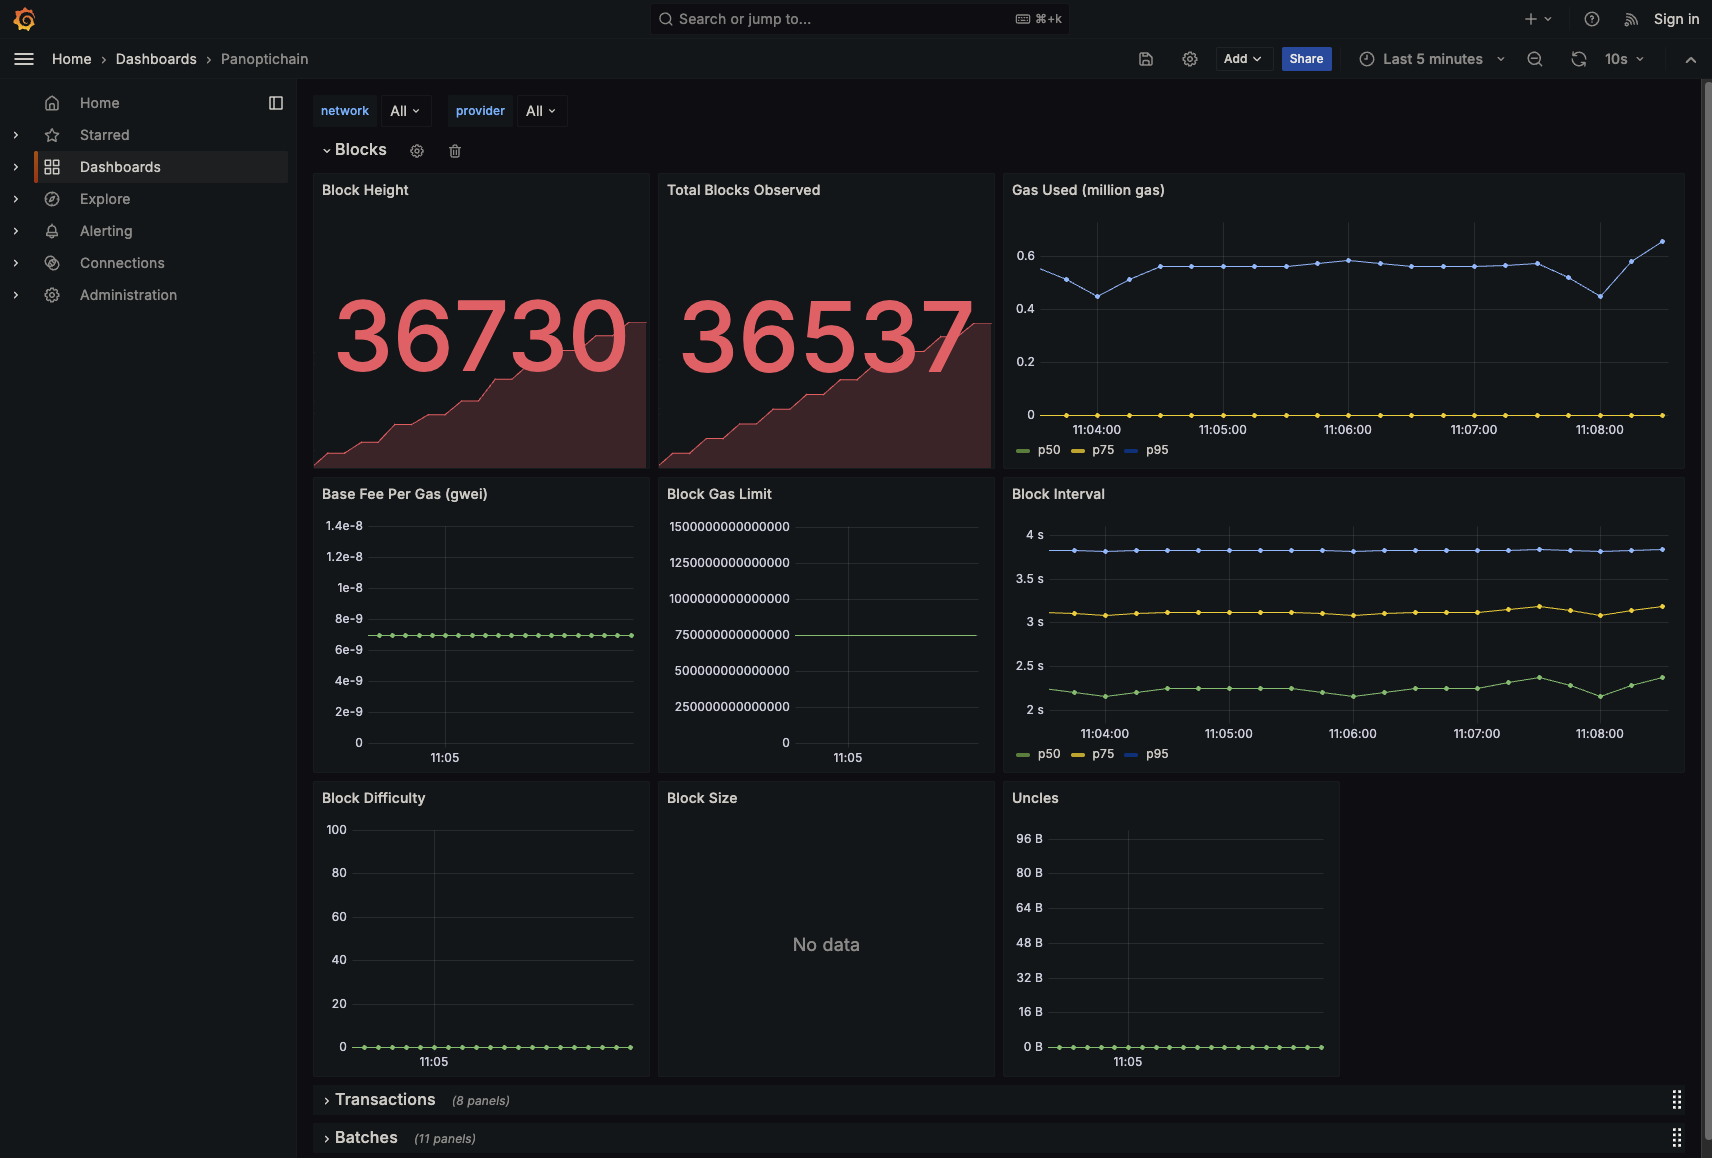This screenshot has height=1158, width=1712.
Task: Click the Dashboards grid icon
Action: click(x=52, y=167)
